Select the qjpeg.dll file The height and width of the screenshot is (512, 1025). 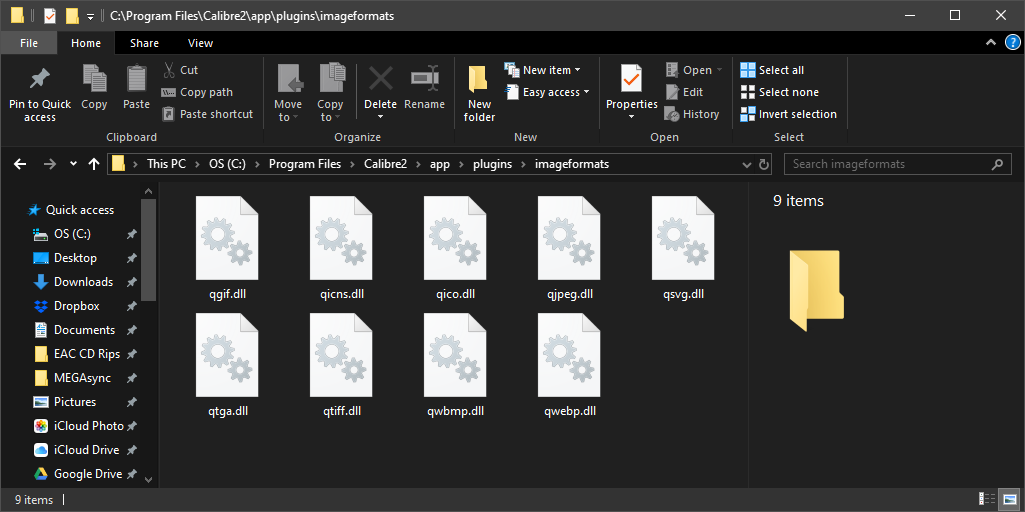coord(569,248)
